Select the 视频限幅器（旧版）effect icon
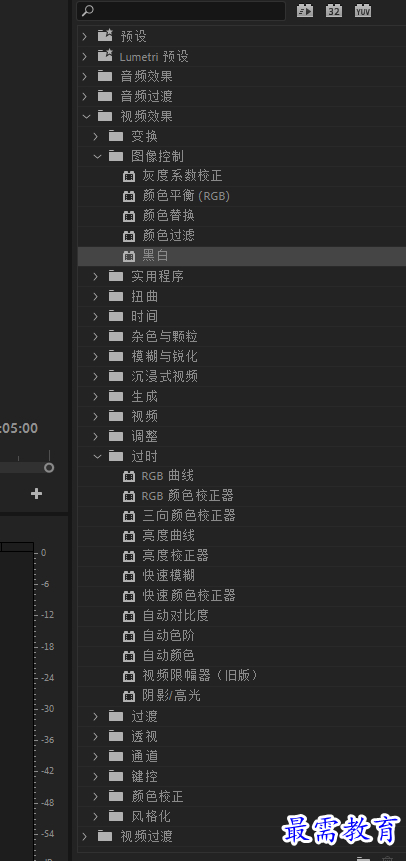This screenshot has width=406, height=861. click(x=129, y=676)
